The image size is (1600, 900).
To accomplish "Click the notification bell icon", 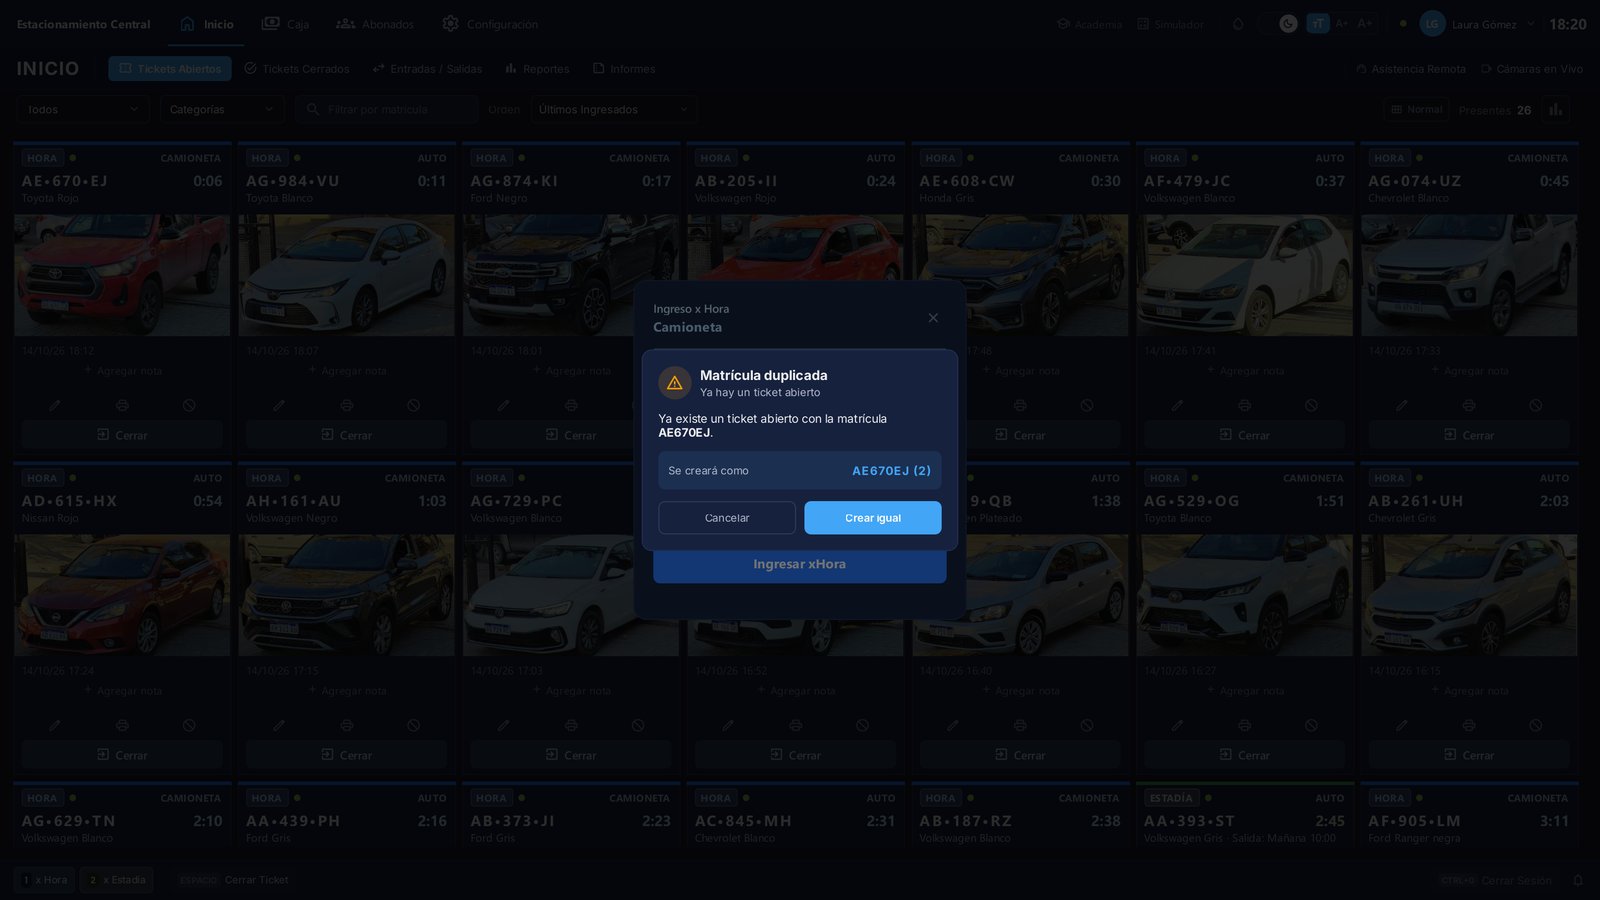I will point(1578,880).
